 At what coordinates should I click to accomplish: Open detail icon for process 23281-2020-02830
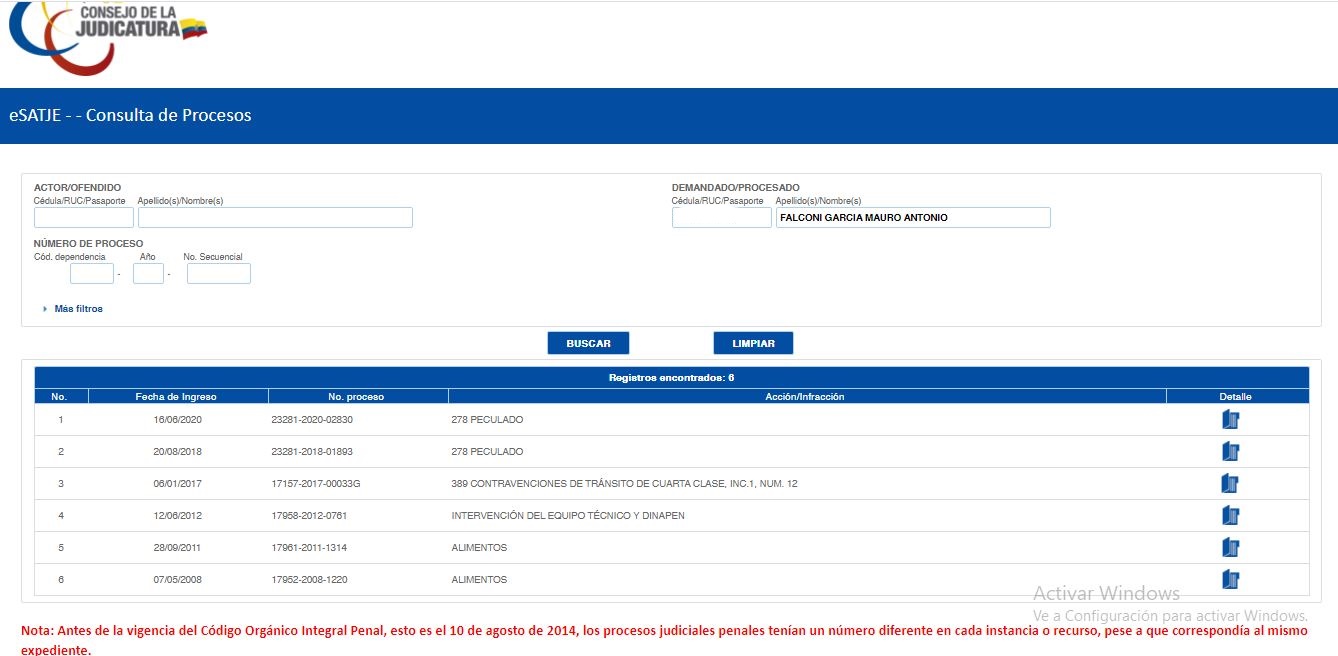coord(1230,420)
